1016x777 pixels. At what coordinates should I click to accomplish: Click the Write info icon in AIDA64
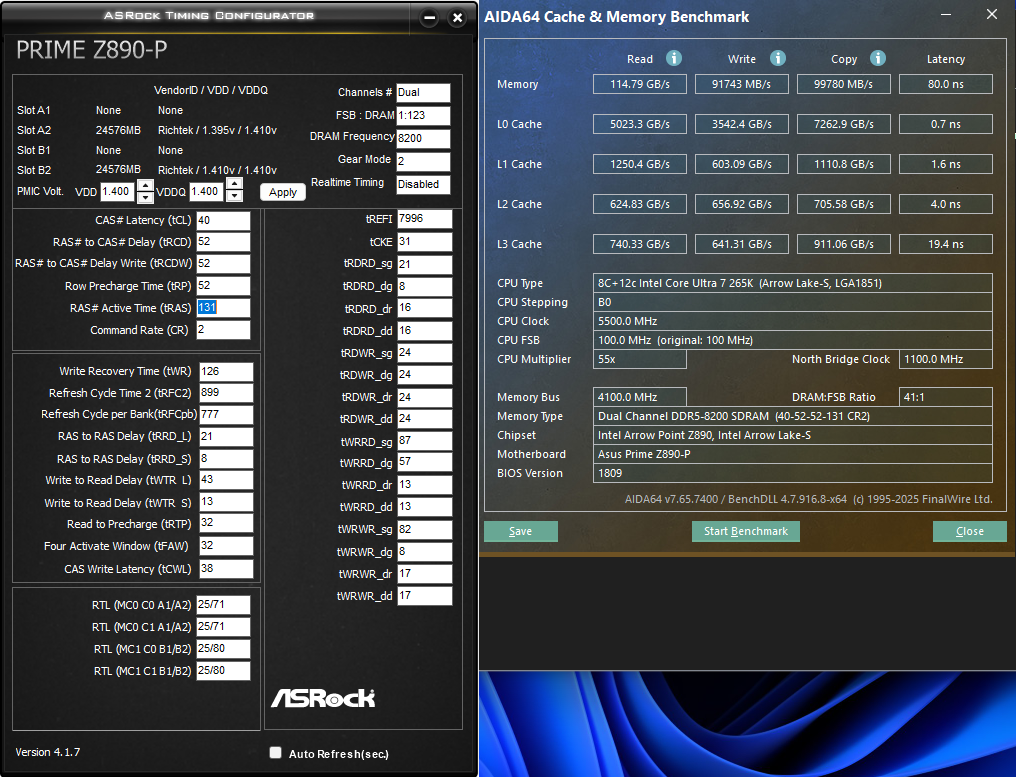[x=778, y=58]
